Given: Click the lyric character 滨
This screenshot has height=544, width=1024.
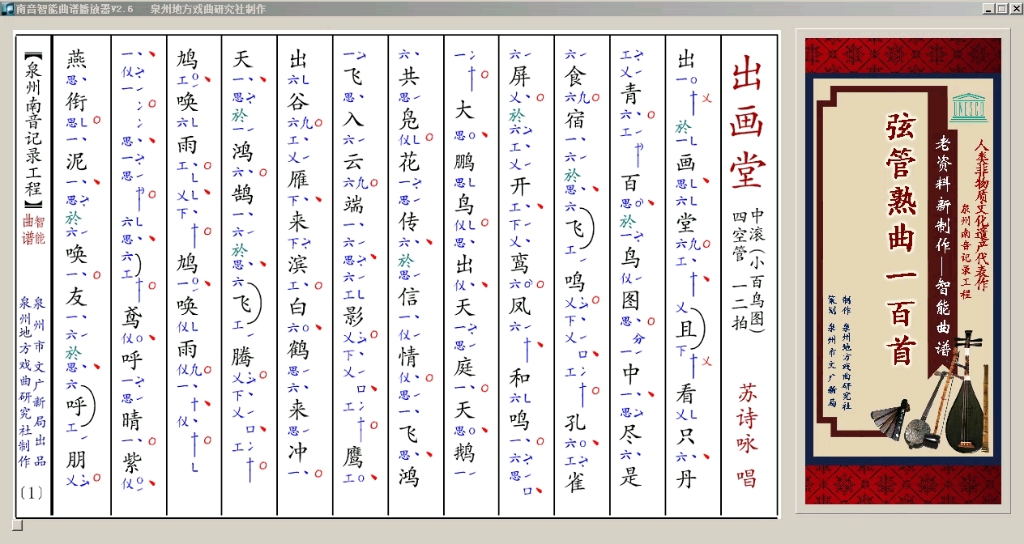Looking at the screenshot, I should [298, 263].
